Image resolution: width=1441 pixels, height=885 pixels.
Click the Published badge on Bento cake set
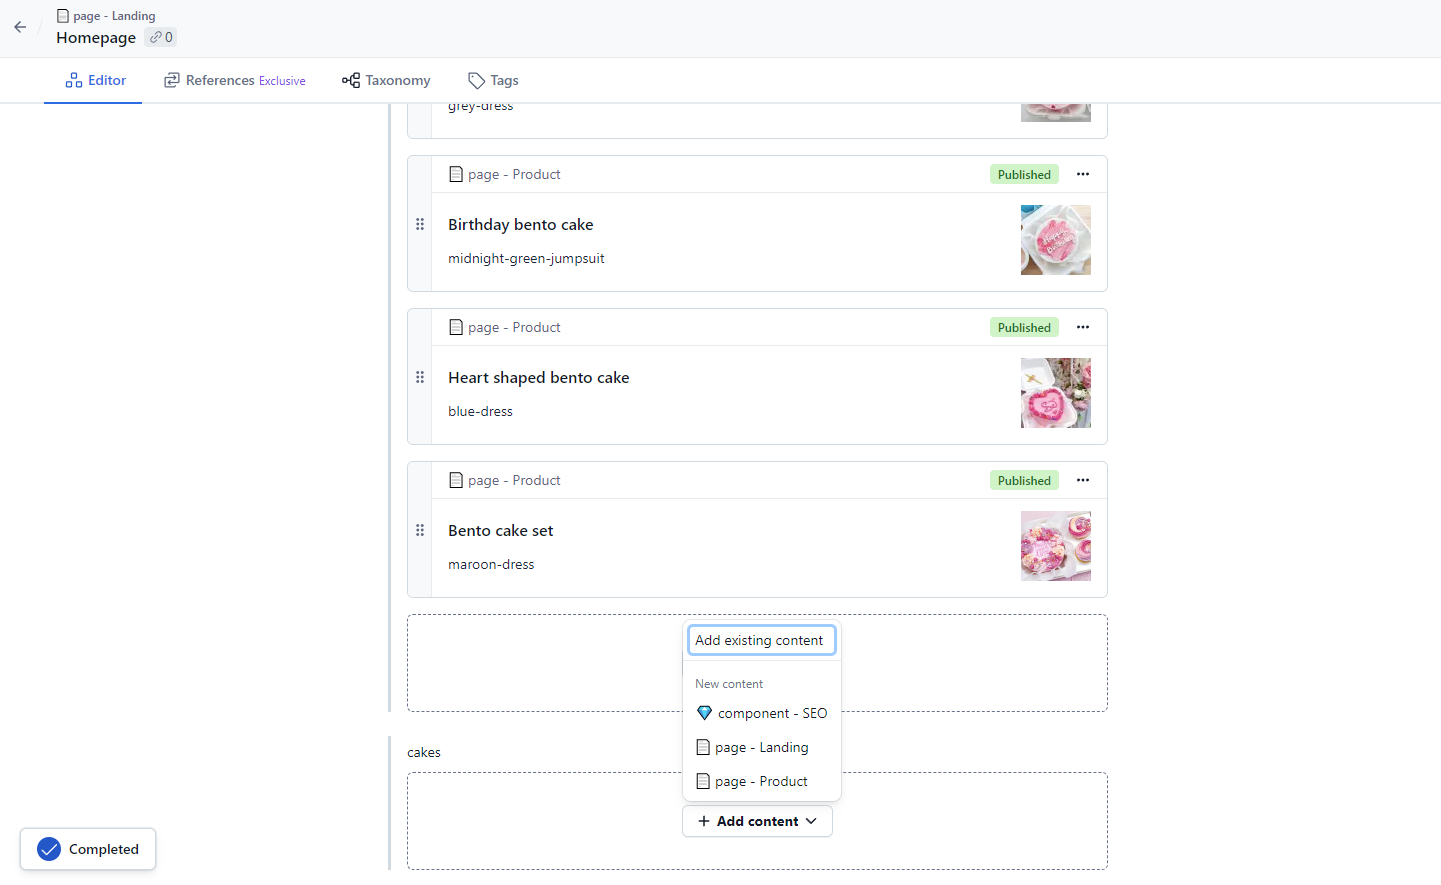pos(1024,480)
